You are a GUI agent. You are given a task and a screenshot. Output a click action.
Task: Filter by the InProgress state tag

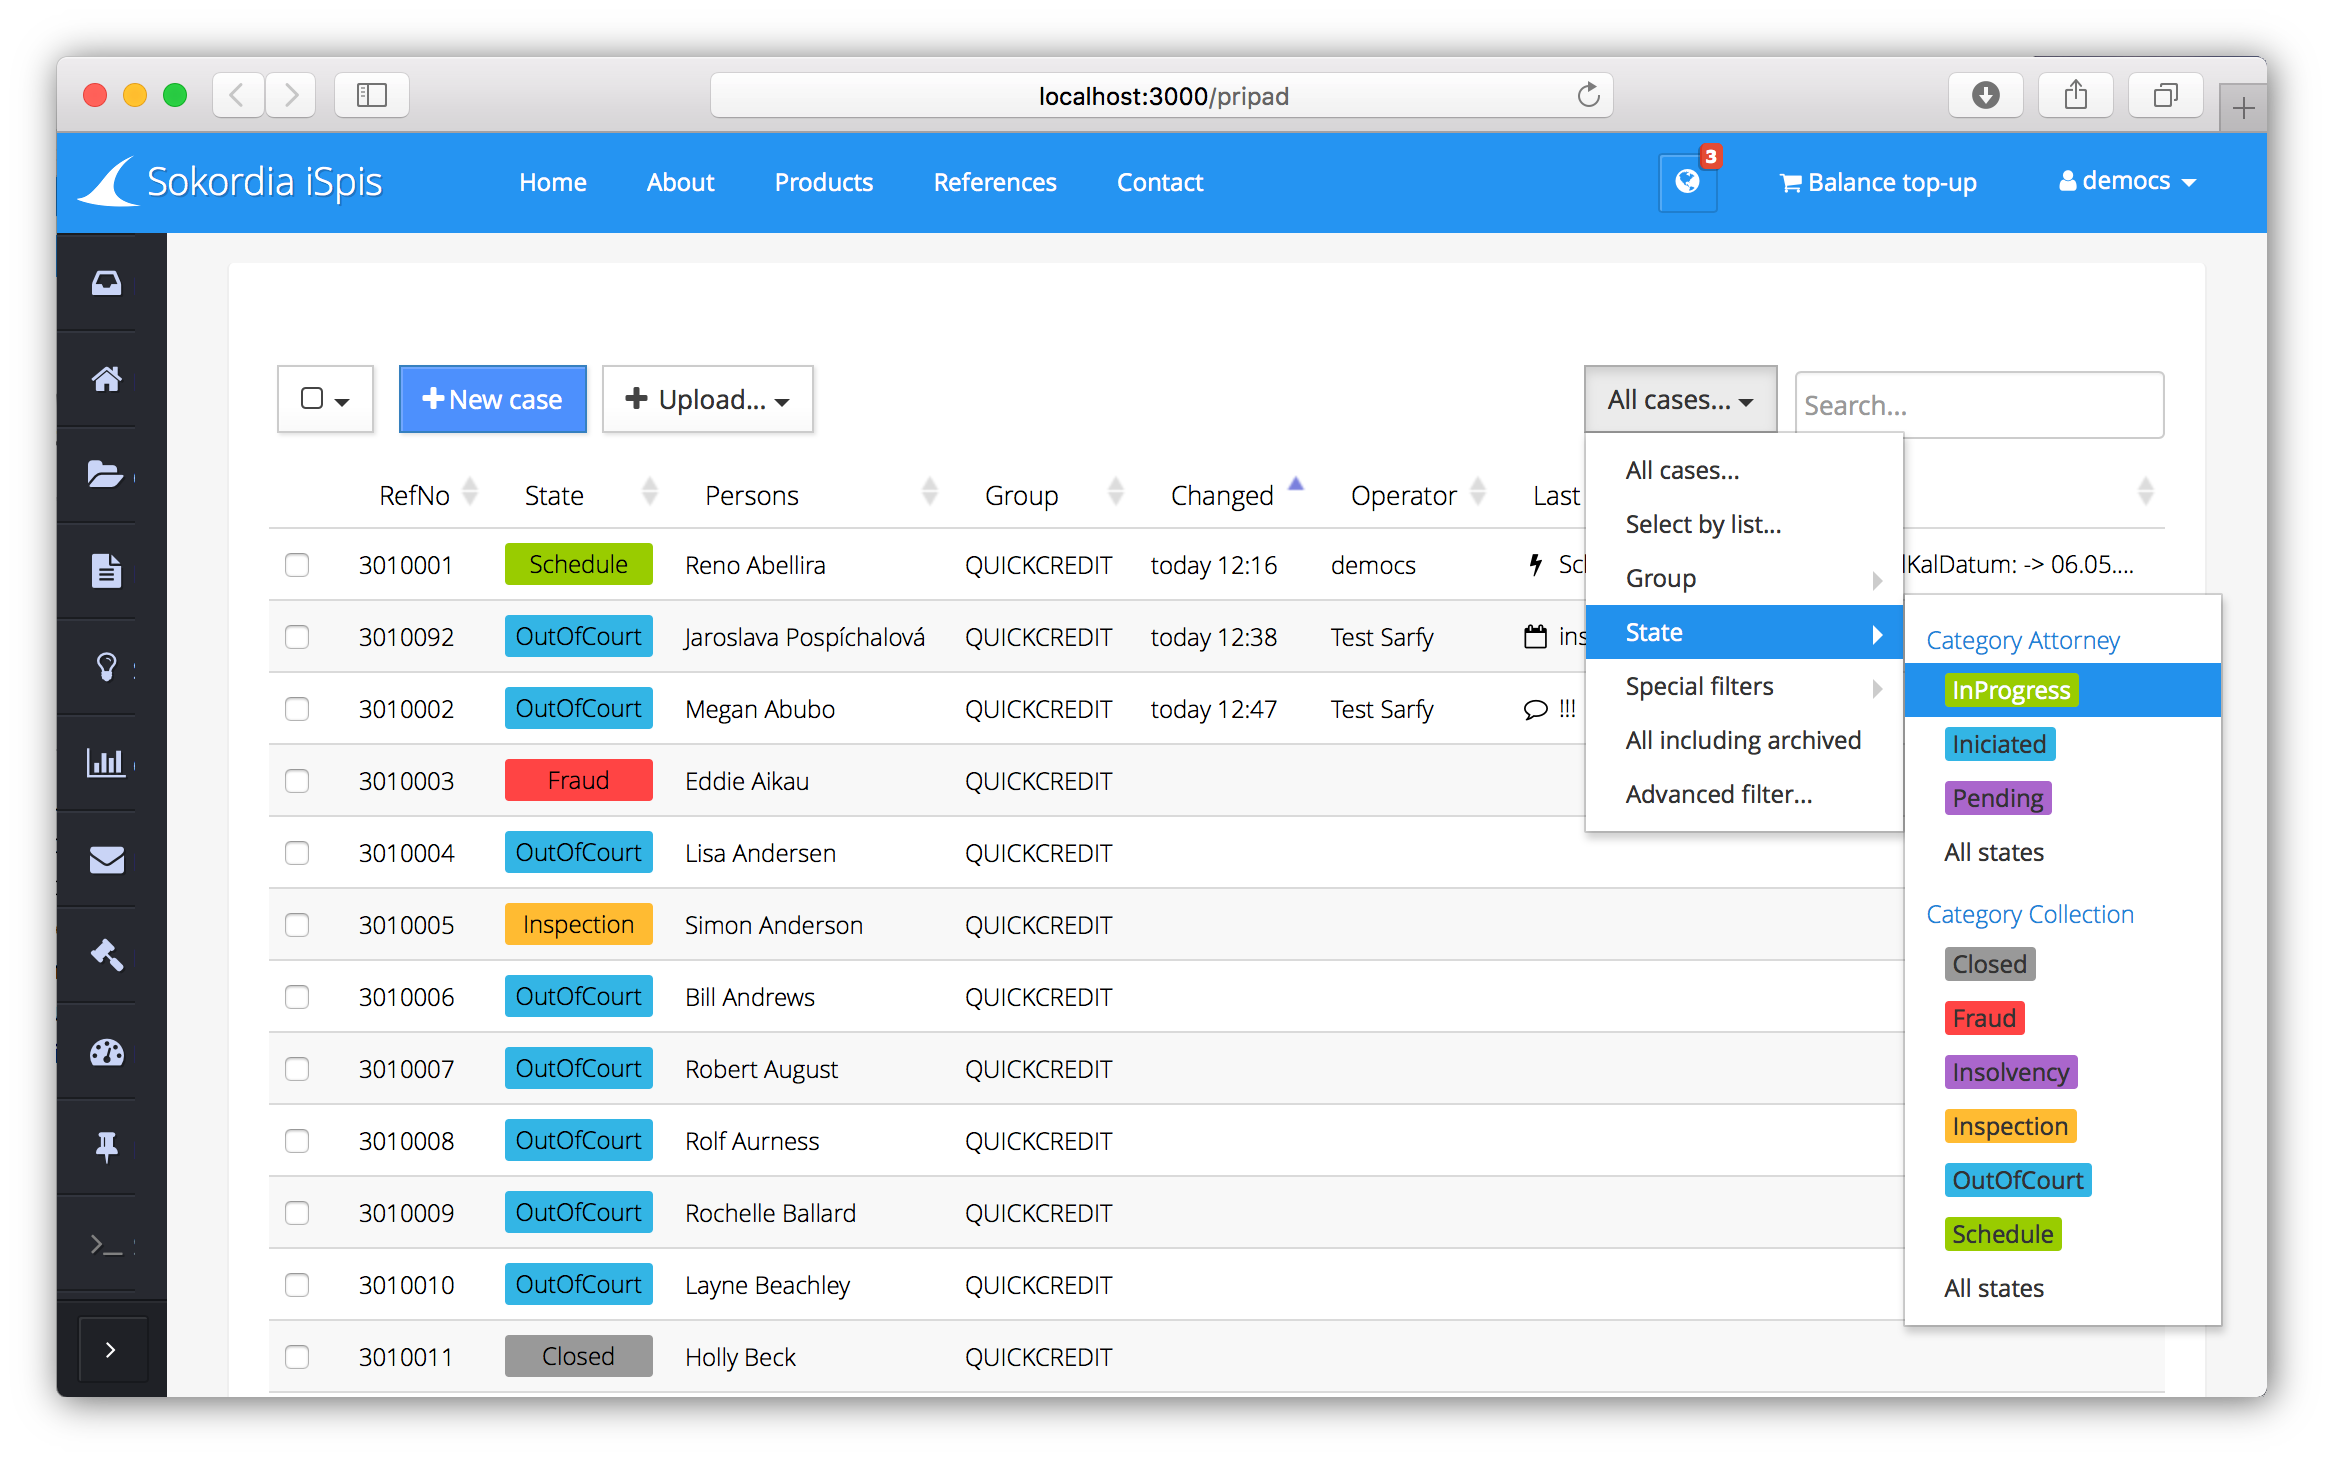pyautogui.click(x=2011, y=690)
